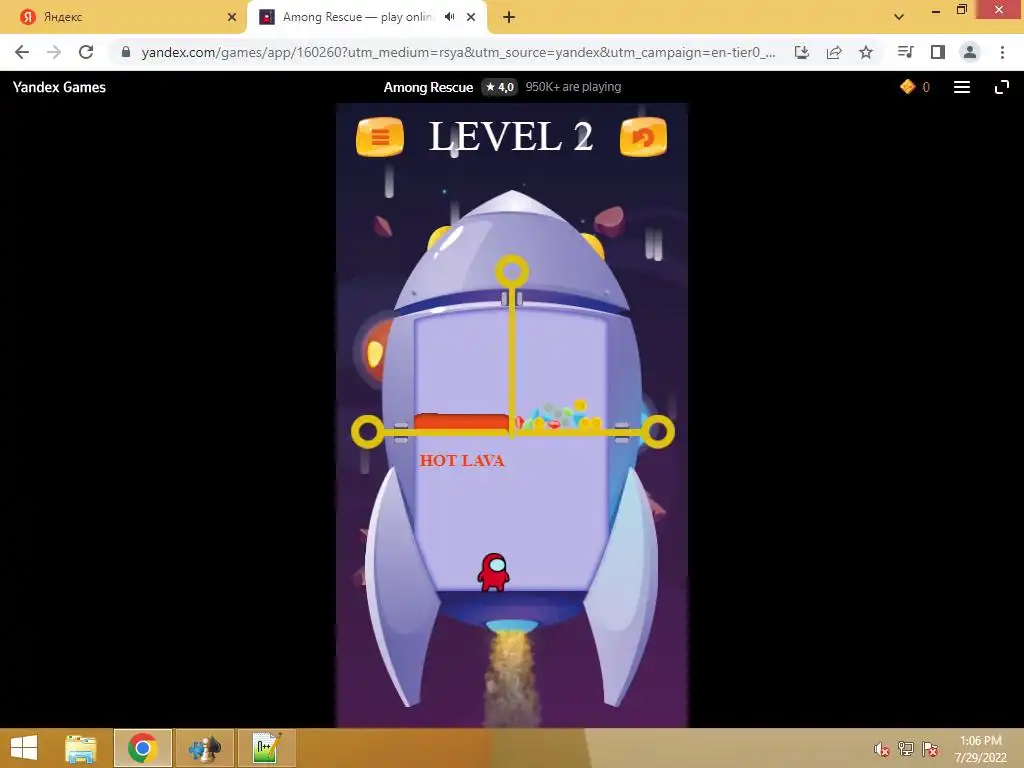Open File Explorer from taskbar
Image resolution: width=1024 pixels, height=768 pixels.
tap(81, 748)
